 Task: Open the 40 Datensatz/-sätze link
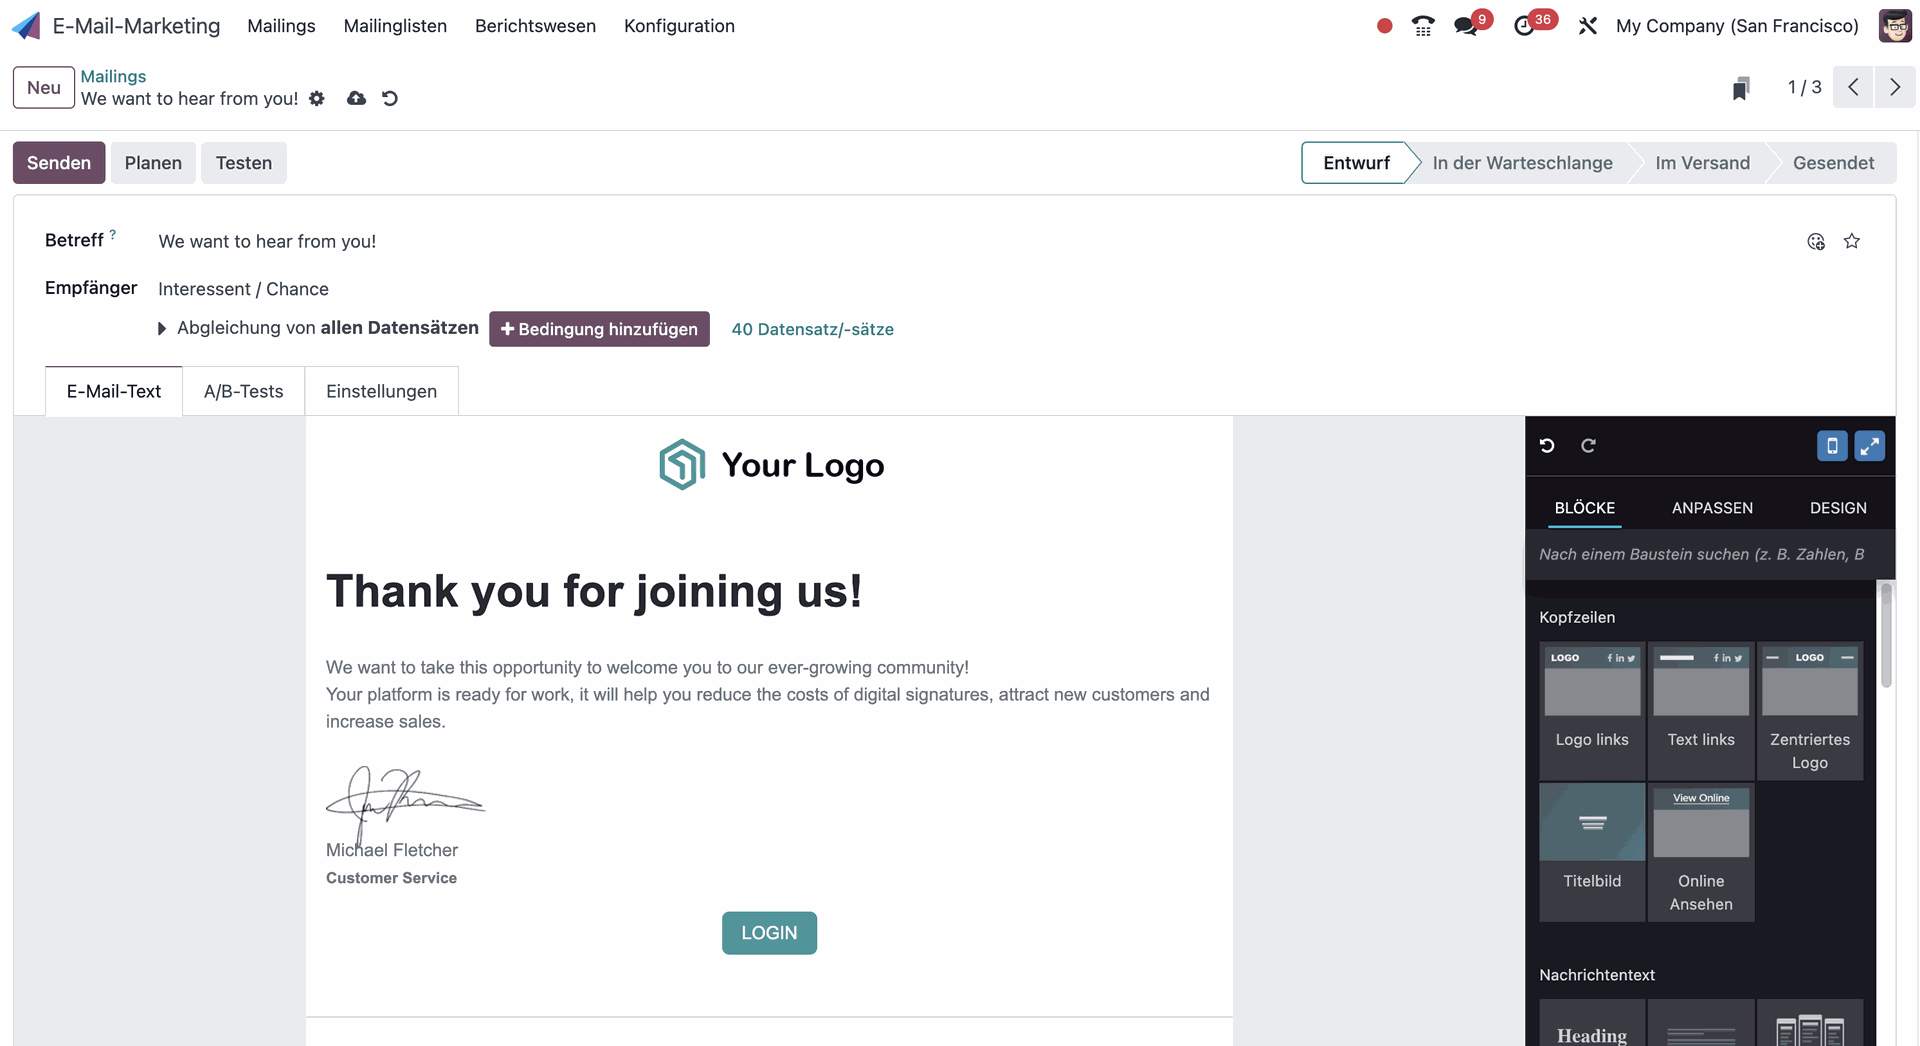point(812,329)
